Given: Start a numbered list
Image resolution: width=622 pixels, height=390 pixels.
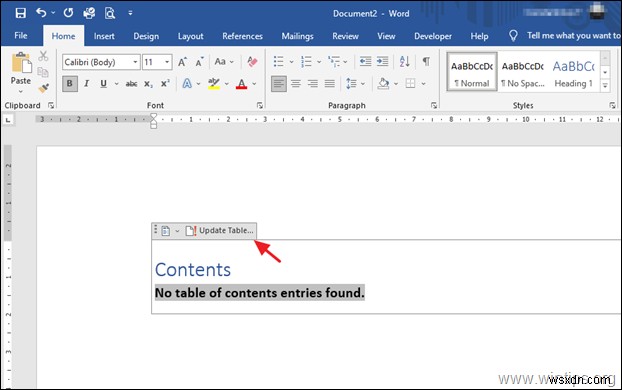Looking at the screenshot, I should (x=306, y=61).
